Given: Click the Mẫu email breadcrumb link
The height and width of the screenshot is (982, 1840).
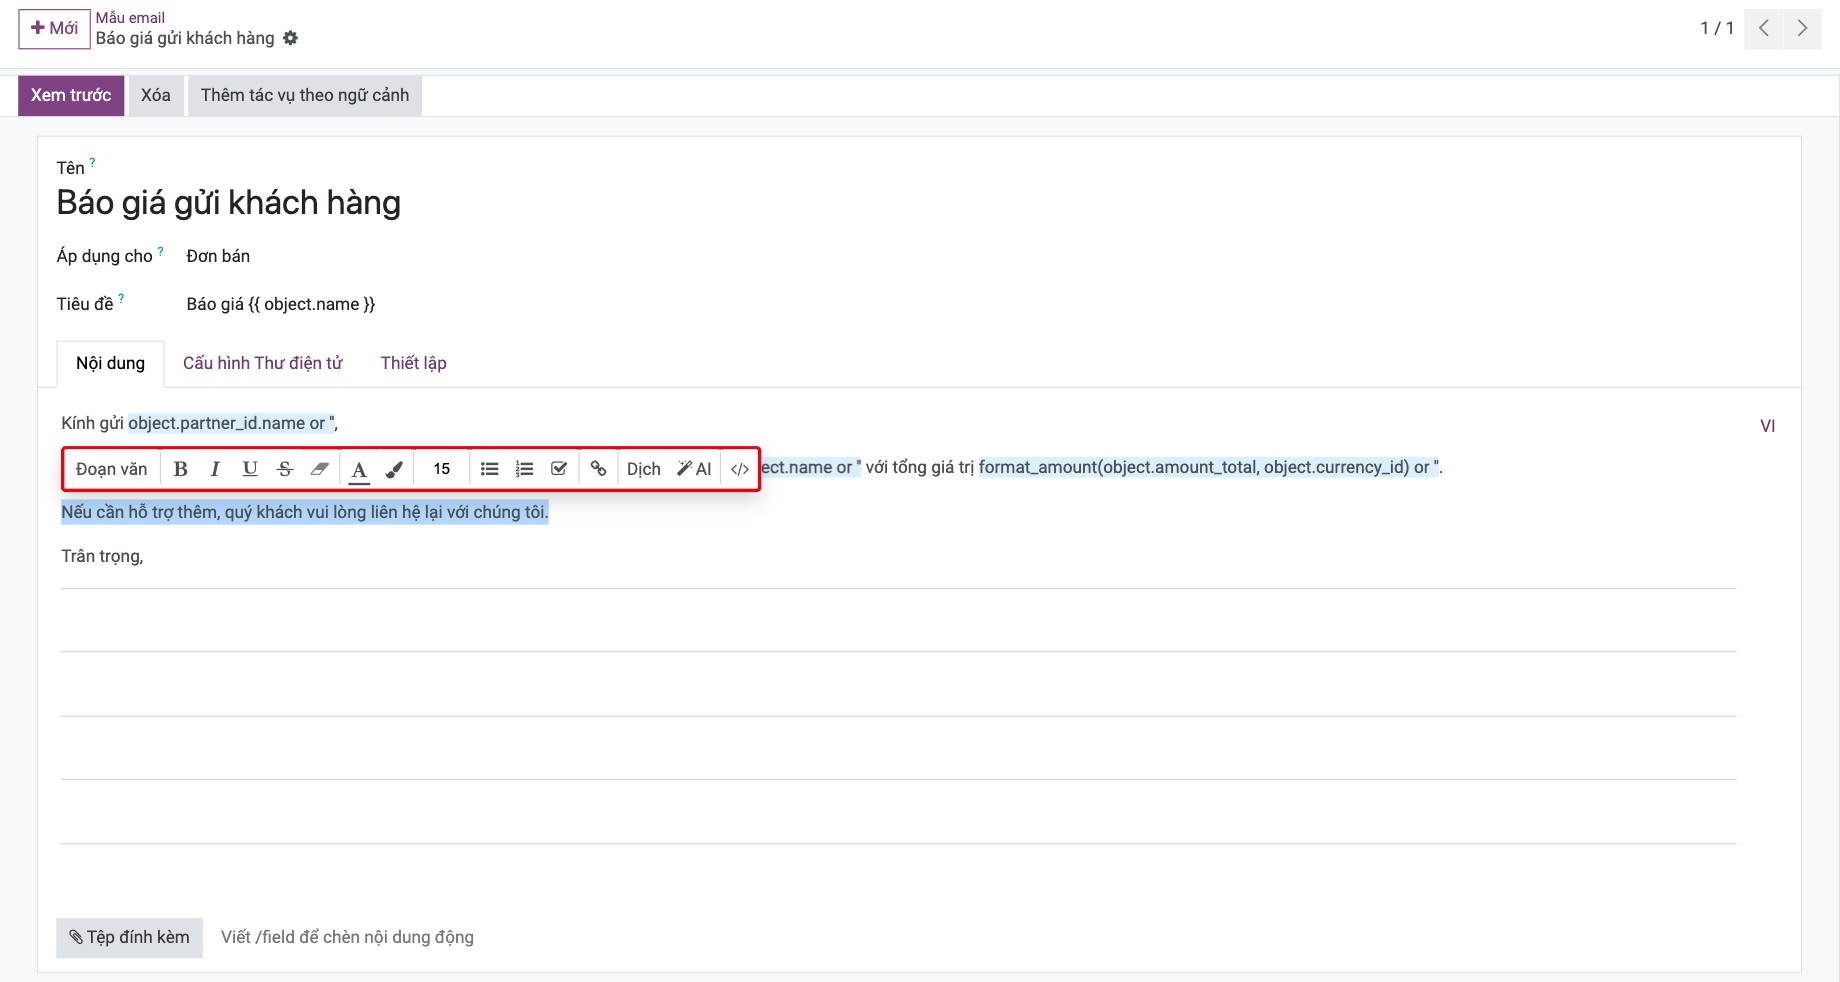Looking at the screenshot, I should (131, 17).
